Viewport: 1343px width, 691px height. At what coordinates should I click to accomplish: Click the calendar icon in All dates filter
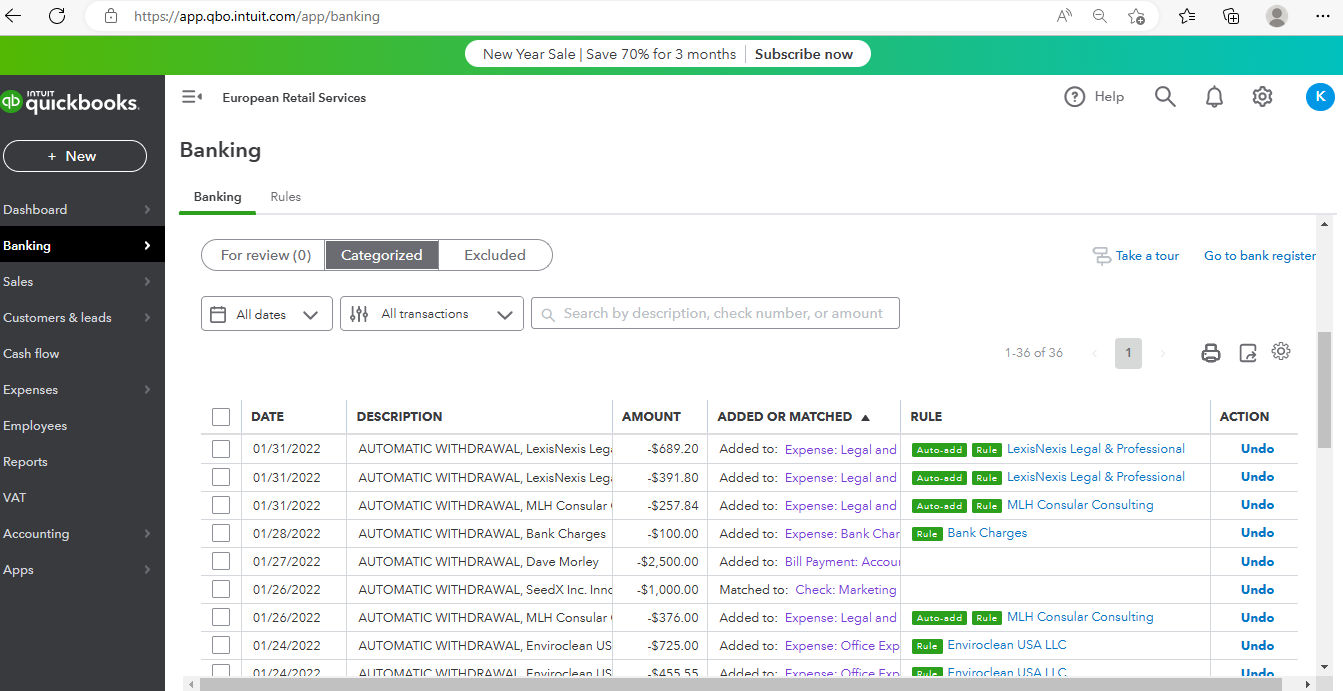click(x=218, y=314)
